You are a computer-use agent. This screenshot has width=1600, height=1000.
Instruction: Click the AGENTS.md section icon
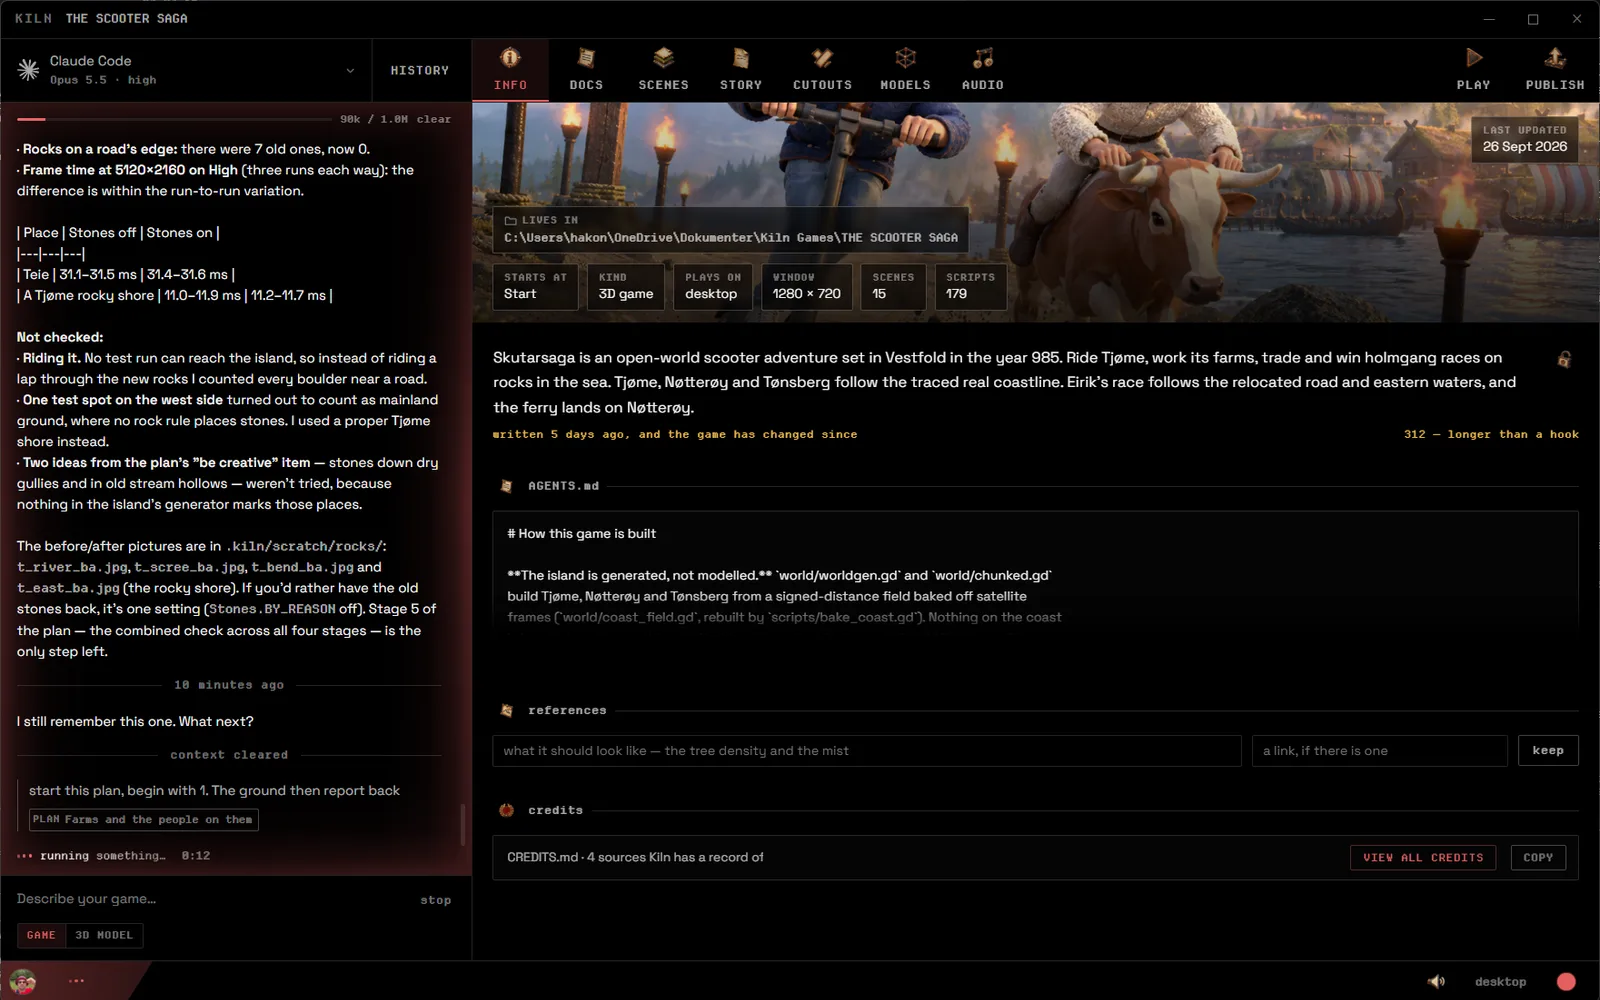pos(506,486)
